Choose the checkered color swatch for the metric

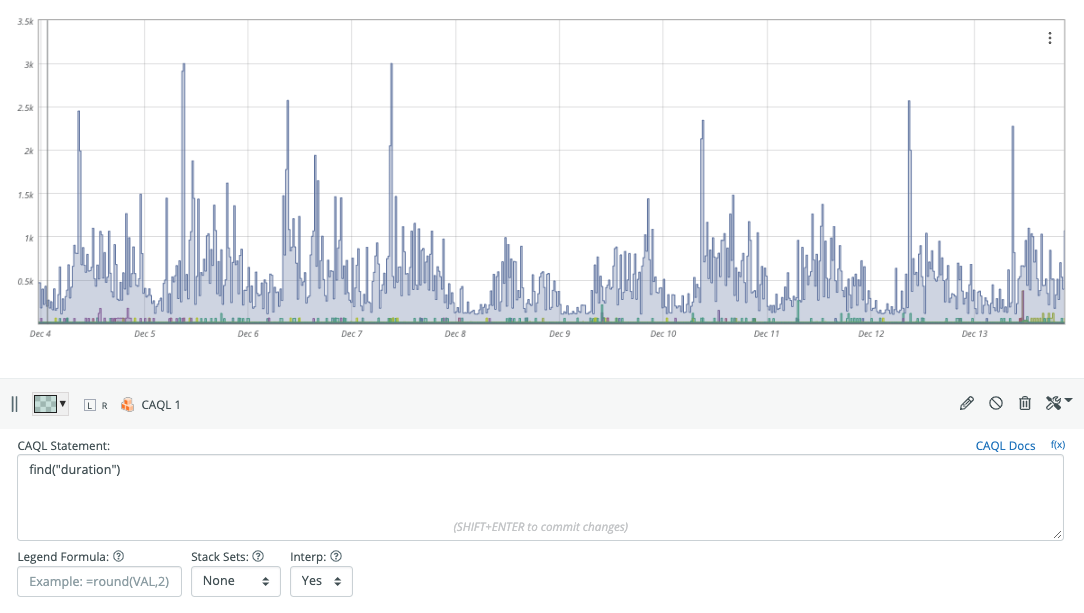click(x=45, y=404)
